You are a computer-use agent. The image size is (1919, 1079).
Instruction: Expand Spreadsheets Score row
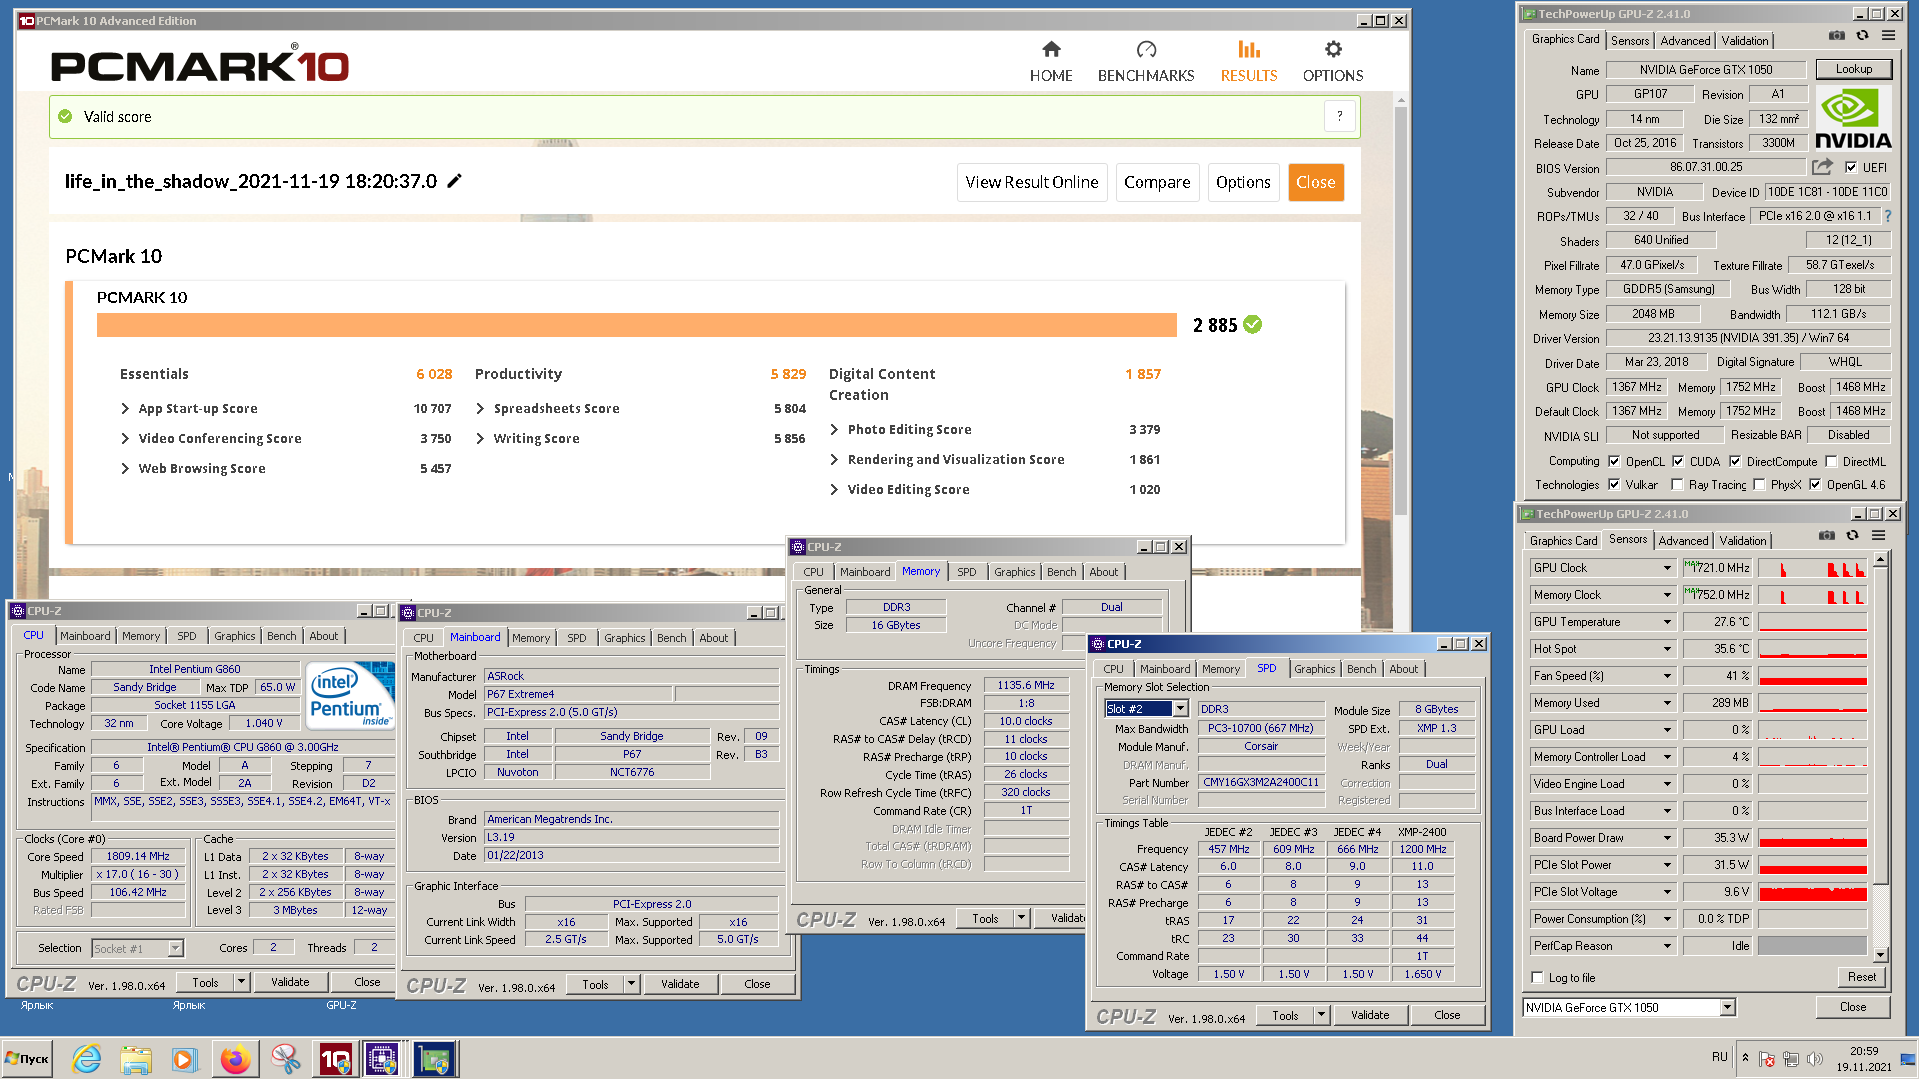pyautogui.click(x=480, y=408)
